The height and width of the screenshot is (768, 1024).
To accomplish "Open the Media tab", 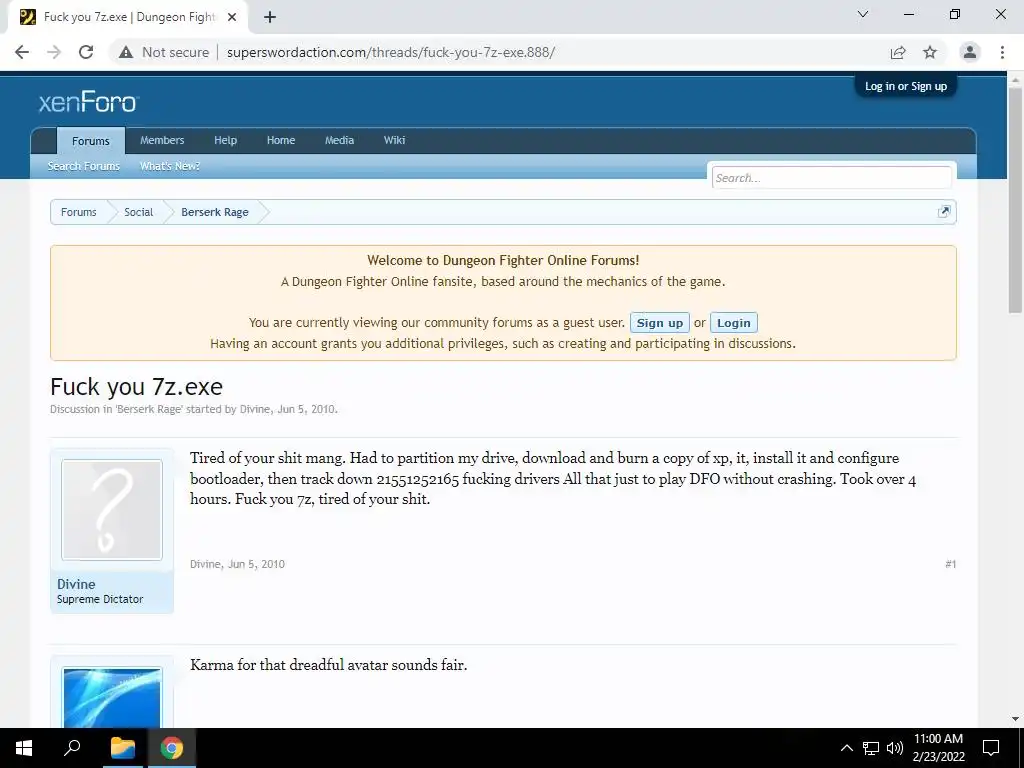I will coord(340,140).
